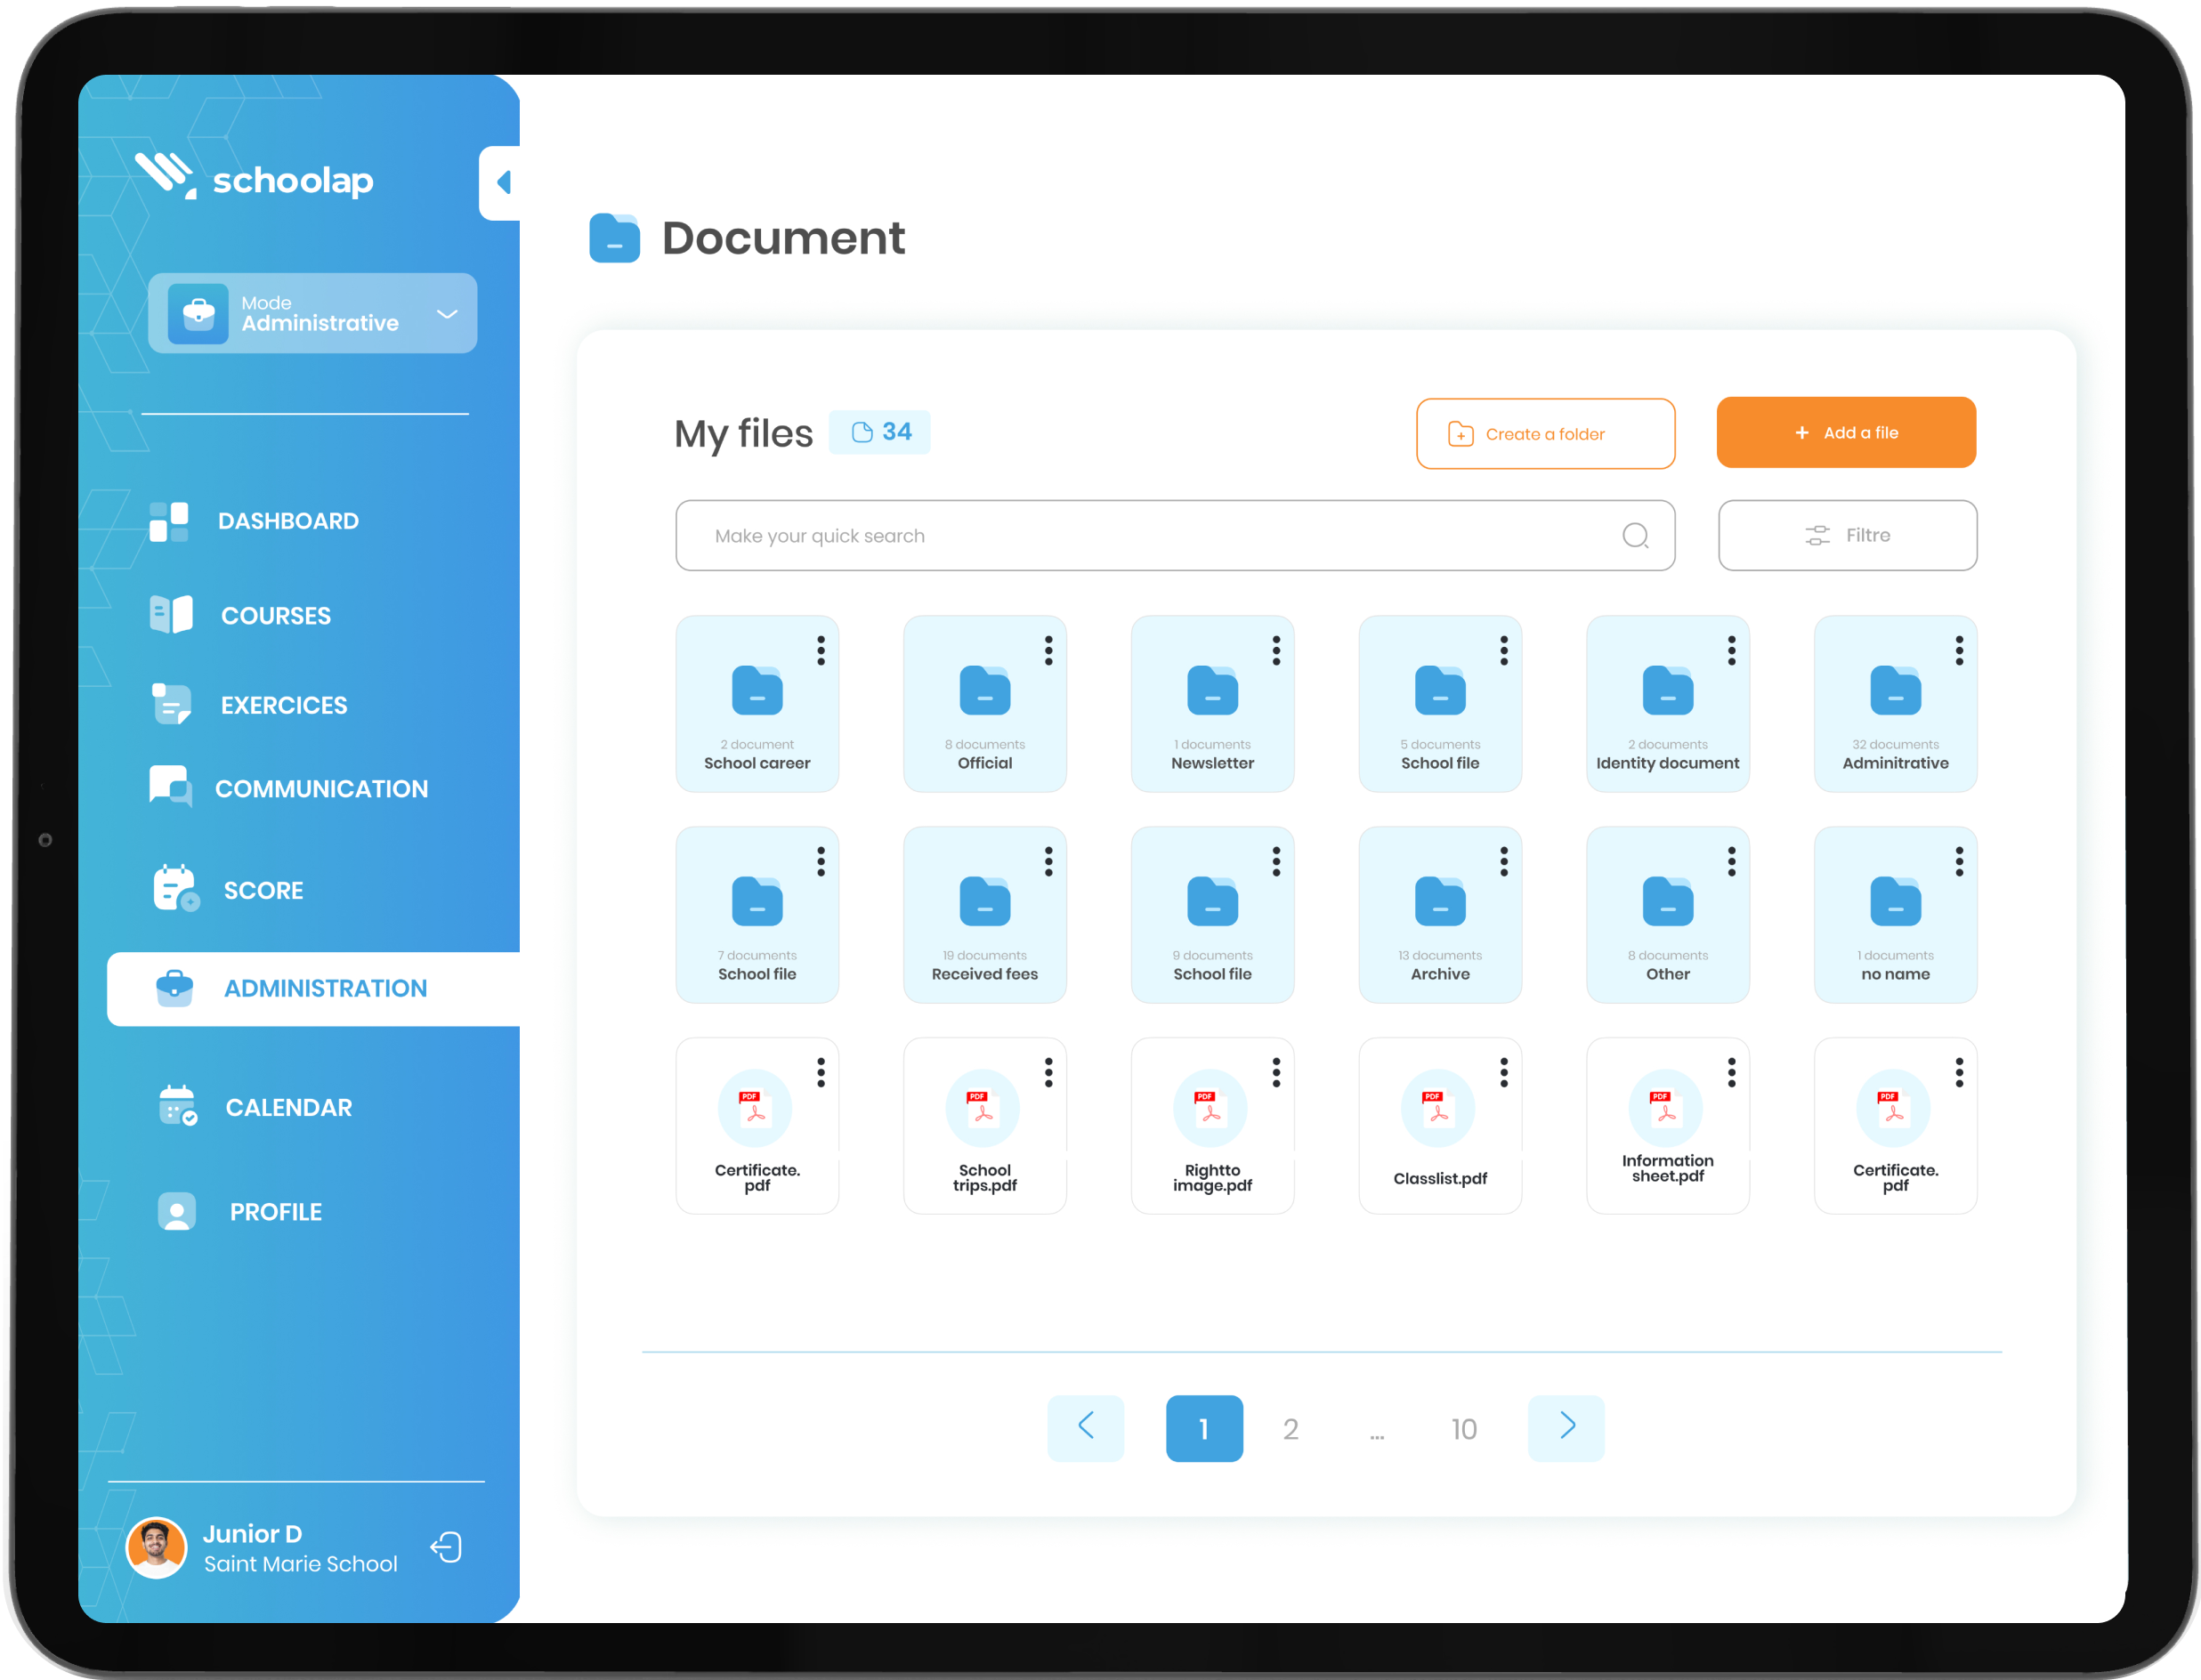Go to Dashboard in the sidebar
This screenshot has width=2201, height=1680.
(288, 521)
